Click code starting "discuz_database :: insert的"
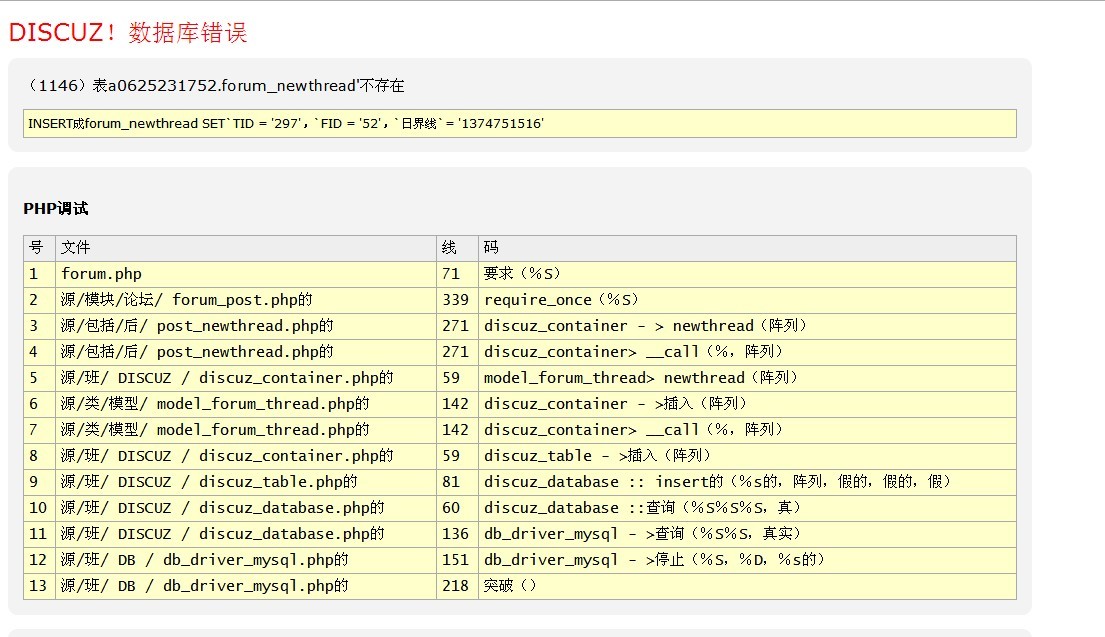The width and height of the screenshot is (1105, 637). (717, 482)
